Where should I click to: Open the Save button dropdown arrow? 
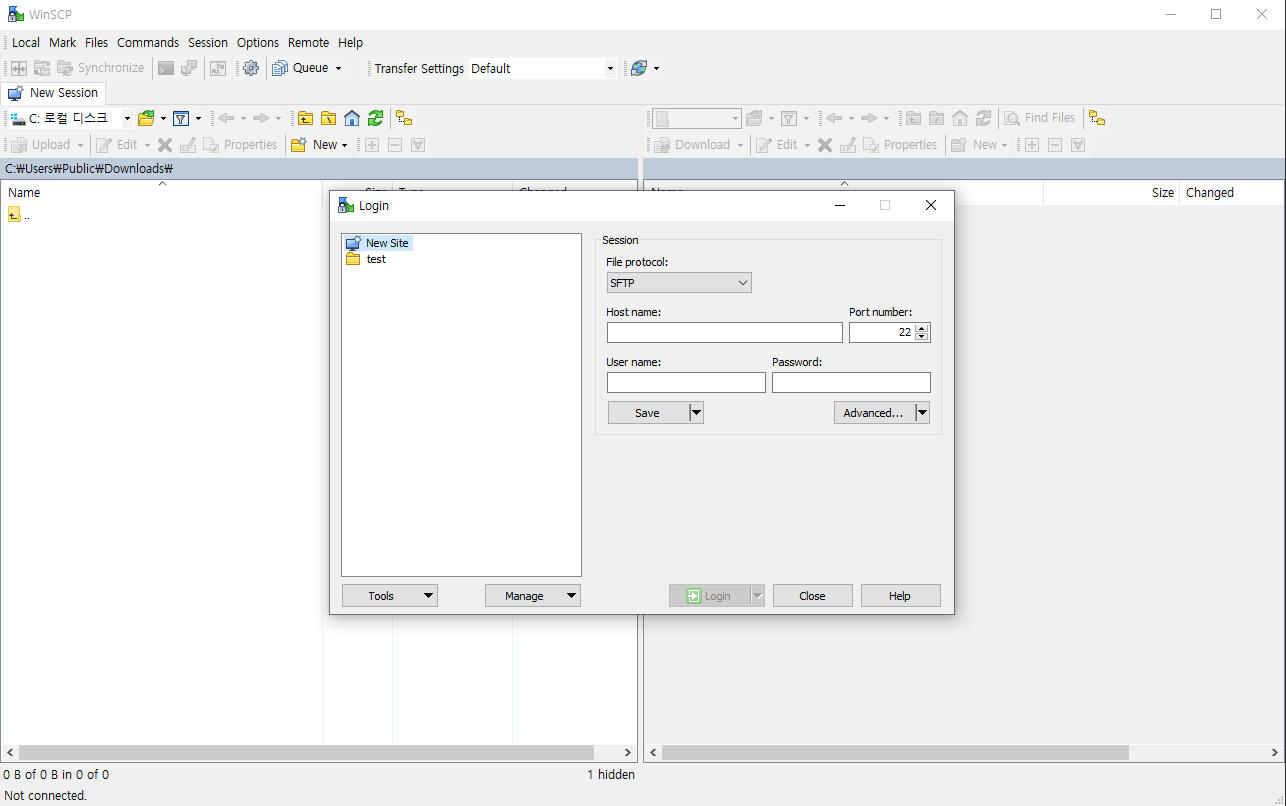coord(697,413)
